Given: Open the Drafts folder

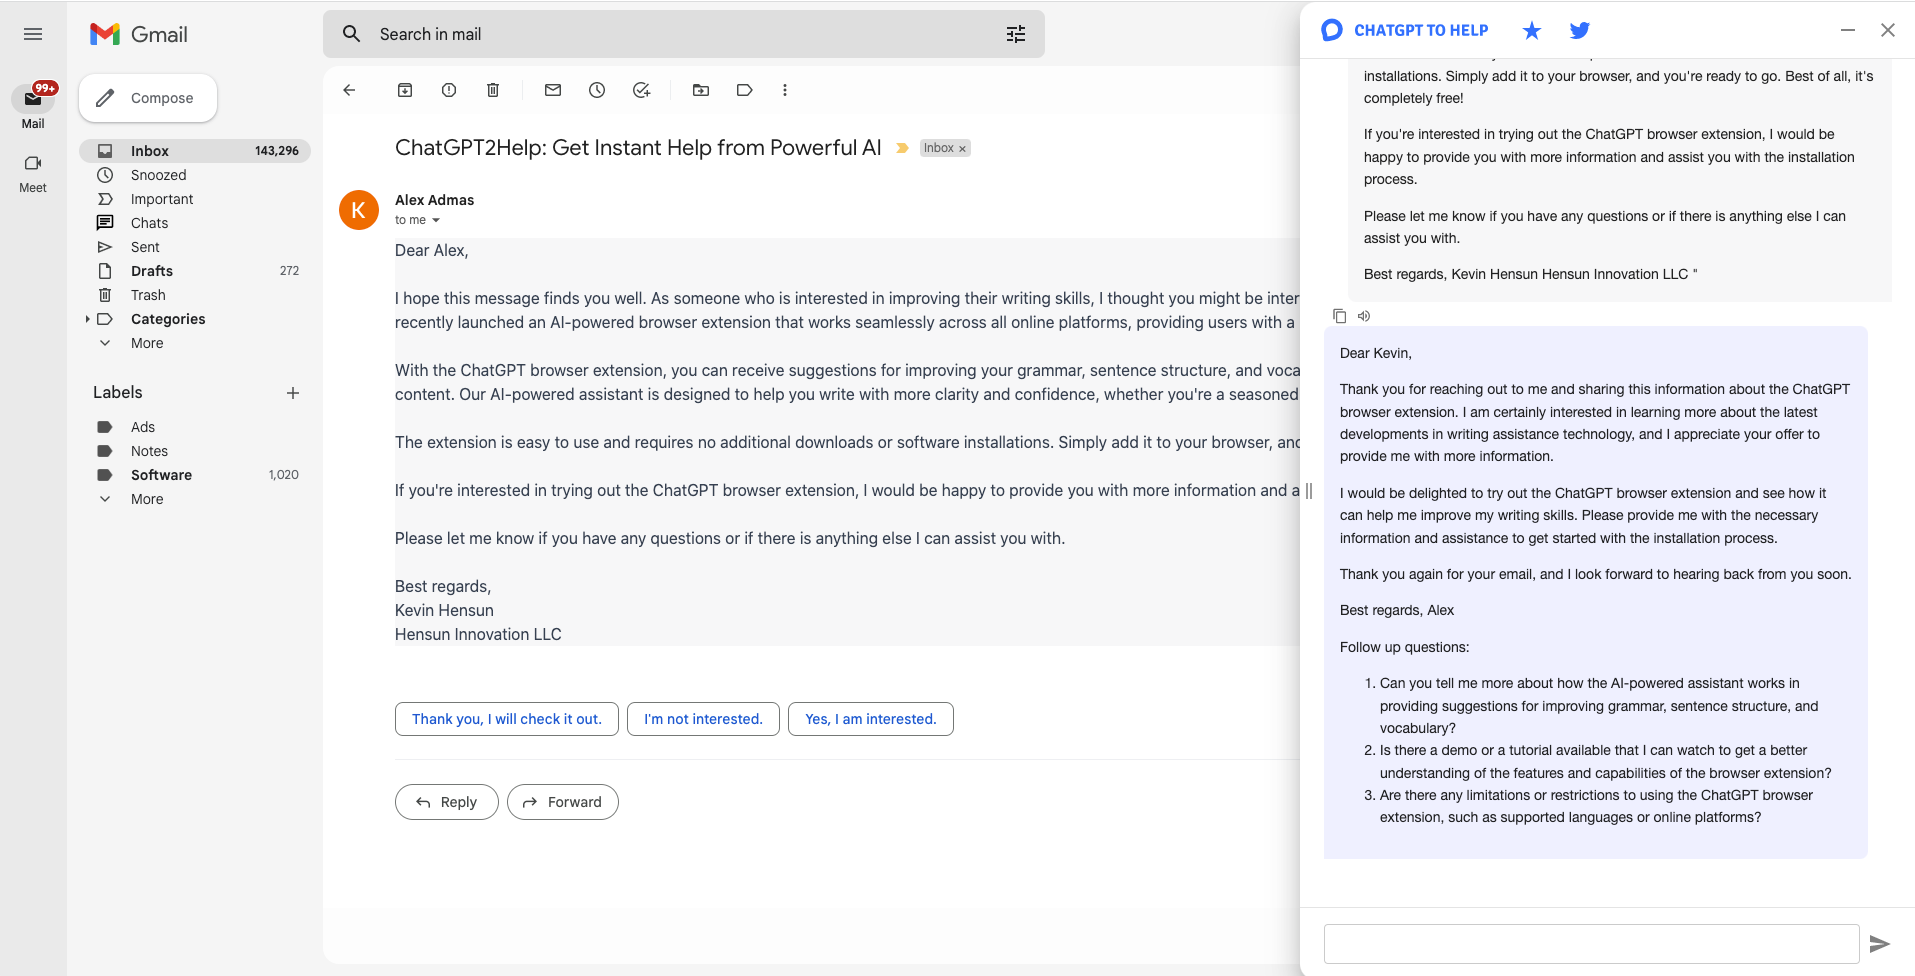Looking at the screenshot, I should tap(195, 271).
